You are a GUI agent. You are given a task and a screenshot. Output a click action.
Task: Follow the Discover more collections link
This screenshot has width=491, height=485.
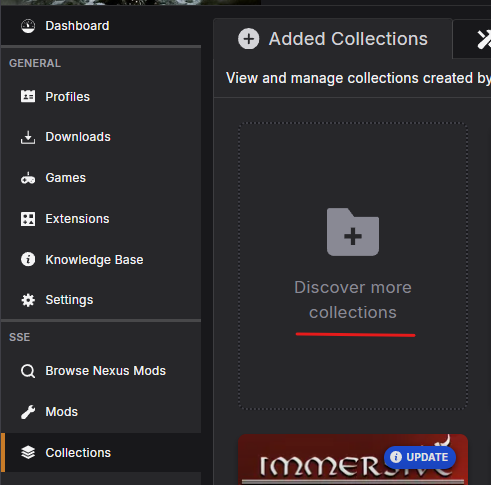pos(353,300)
